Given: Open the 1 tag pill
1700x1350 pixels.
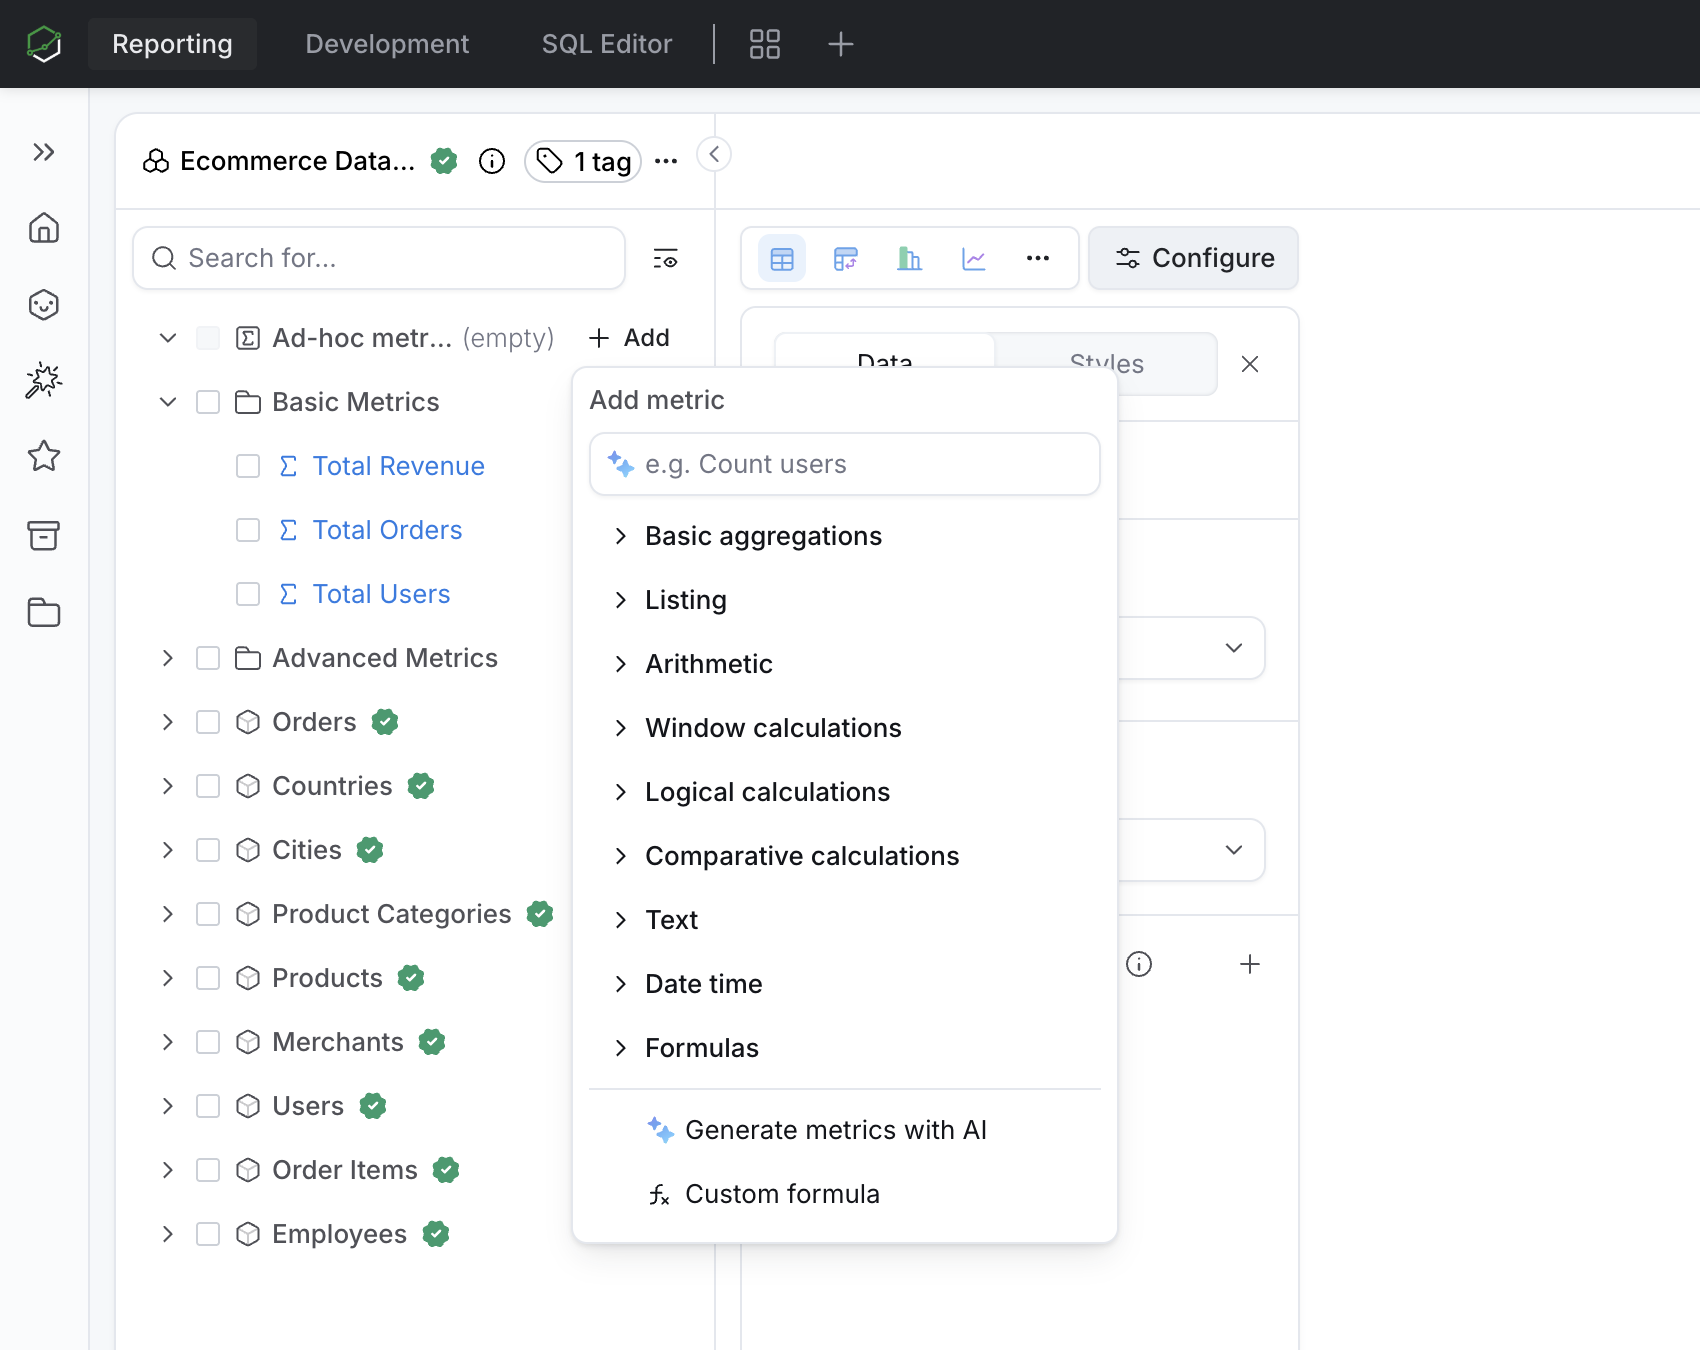Looking at the screenshot, I should (583, 161).
